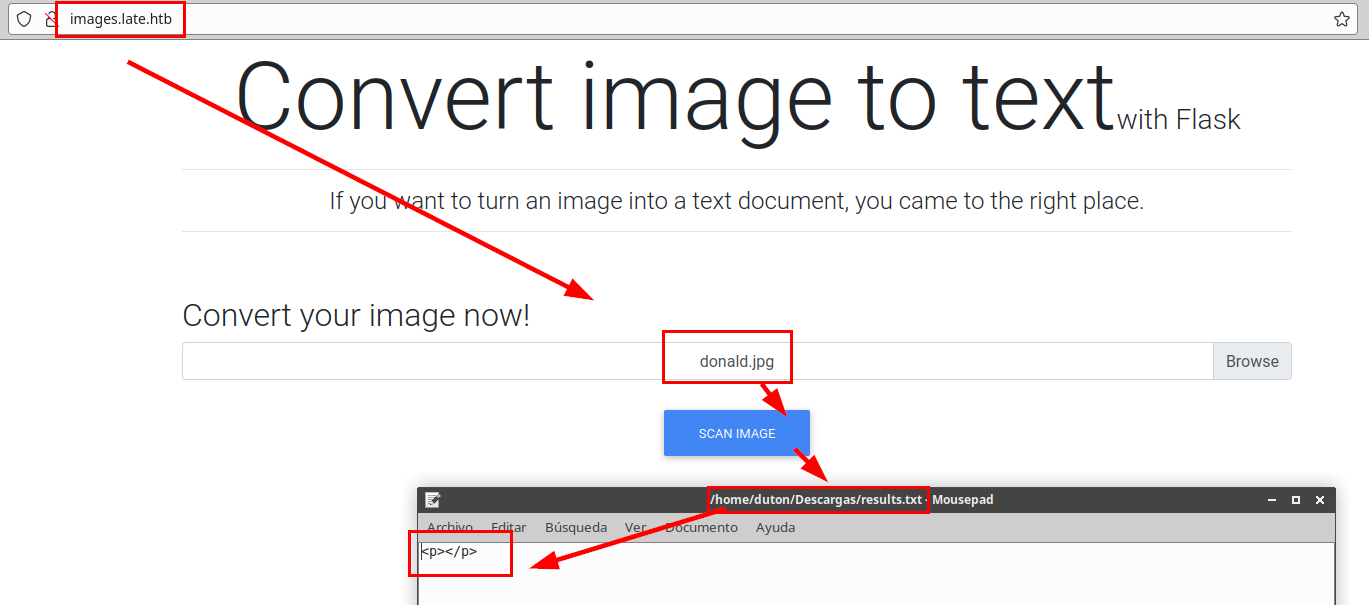The image size is (1369, 605).
Task: Close the Mousepad window
Action: 1320,499
